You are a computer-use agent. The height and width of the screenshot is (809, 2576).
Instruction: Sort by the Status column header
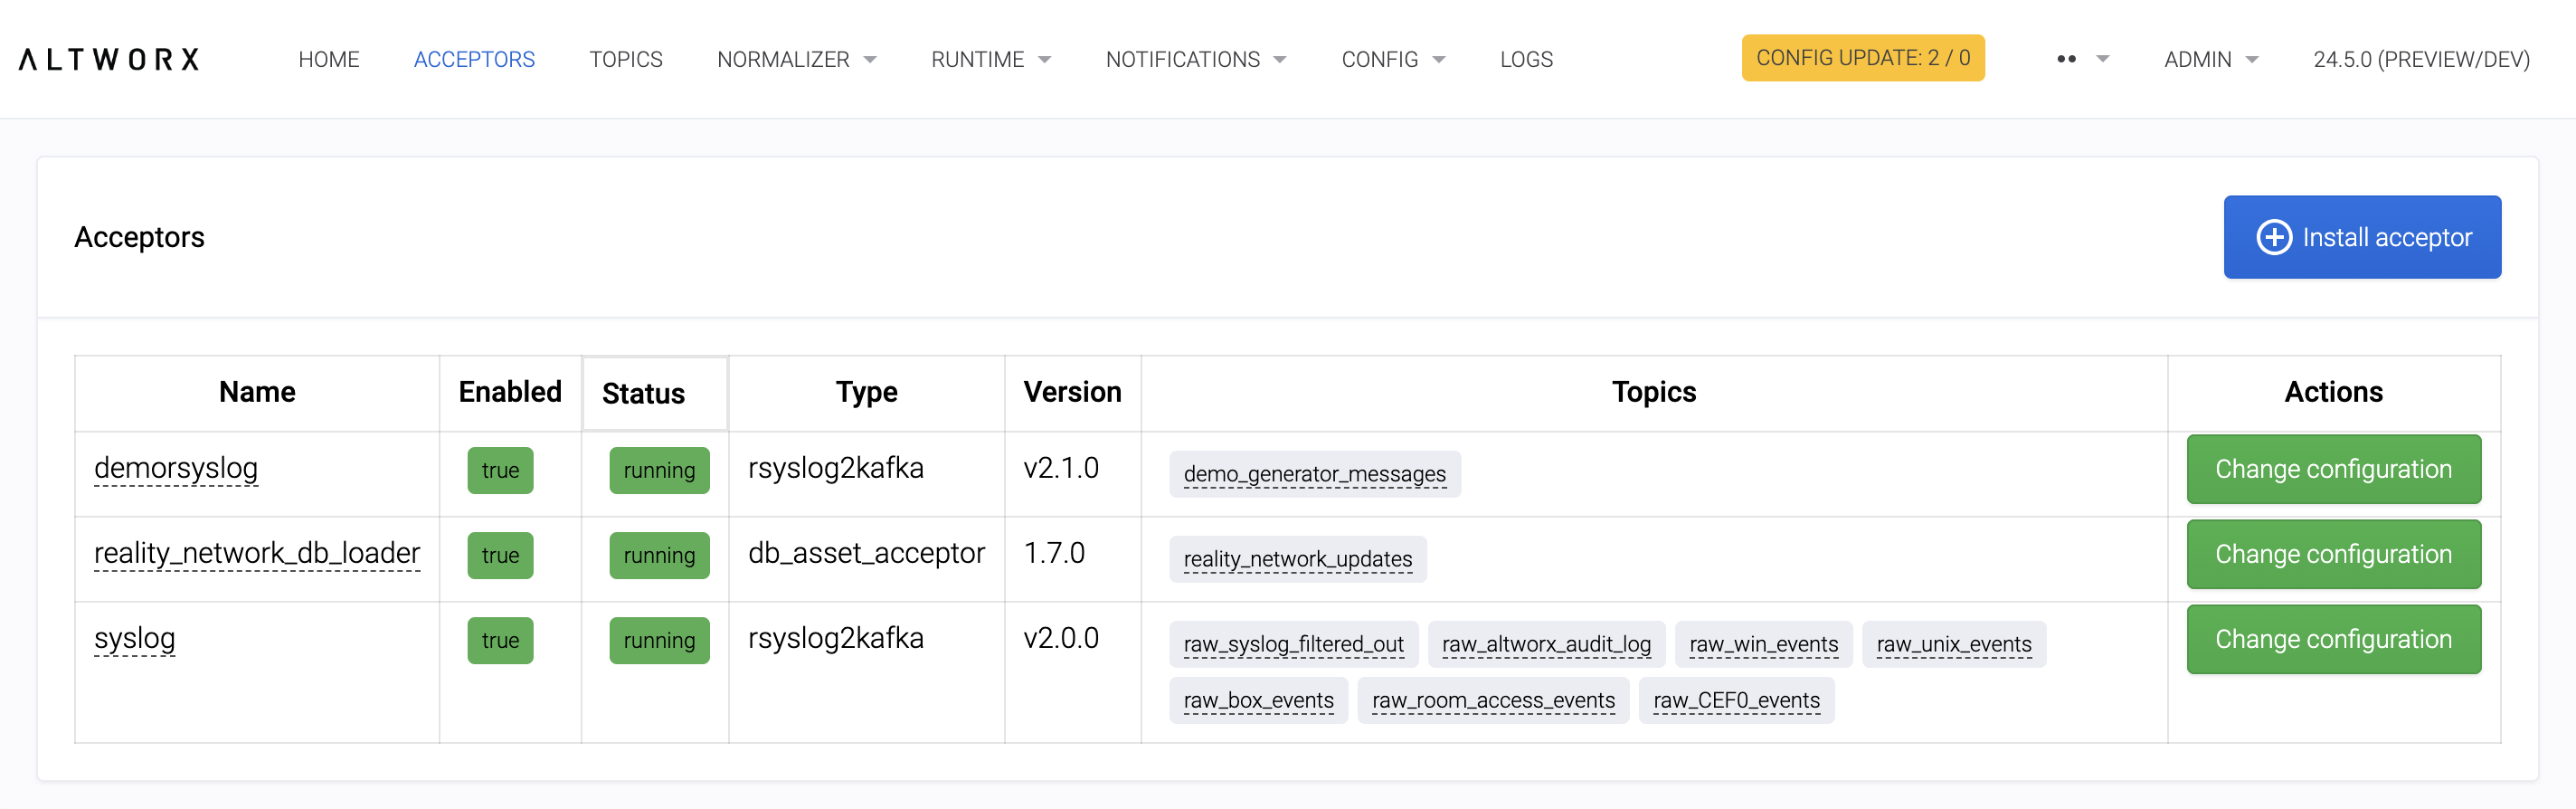pos(643,393)
